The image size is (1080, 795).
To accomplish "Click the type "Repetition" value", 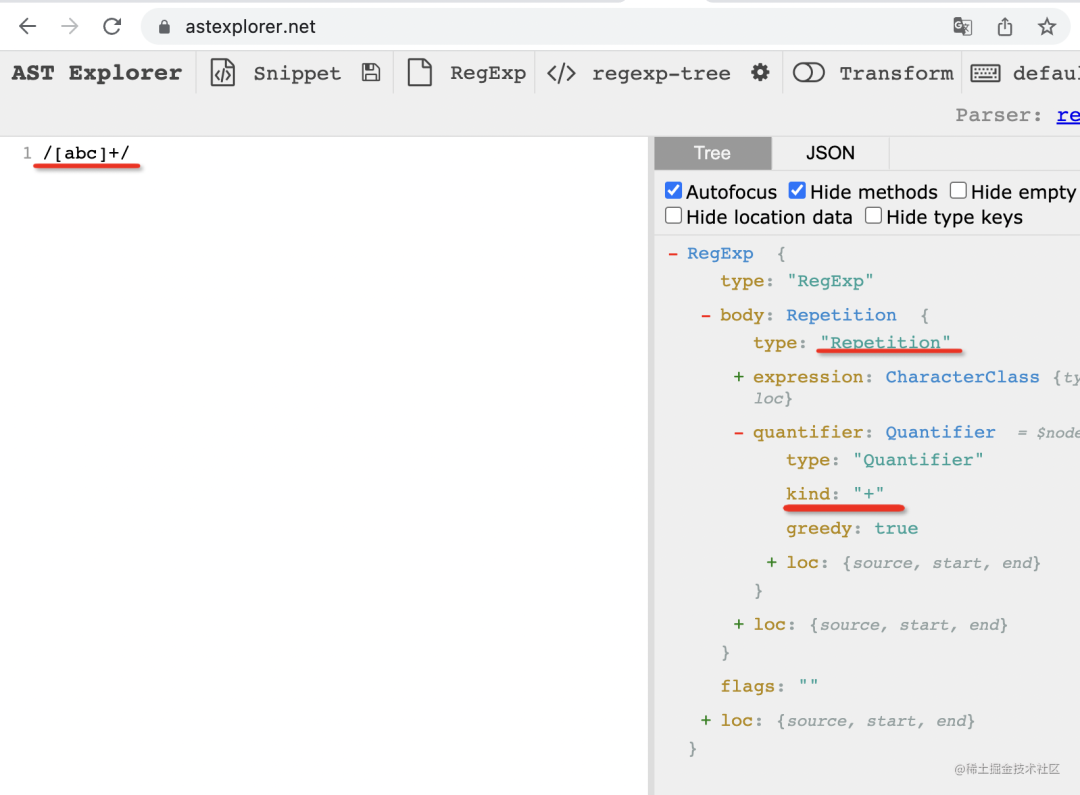I will click(885, 342).
